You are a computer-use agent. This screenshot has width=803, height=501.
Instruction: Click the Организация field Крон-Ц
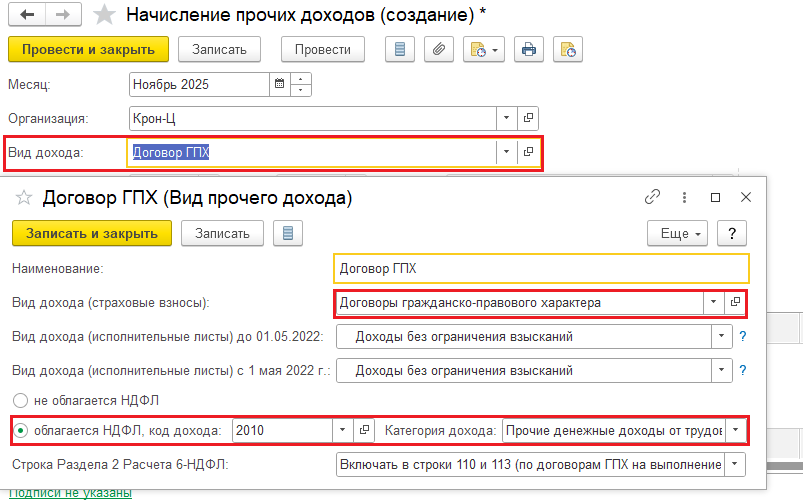[x=312, y=118]
